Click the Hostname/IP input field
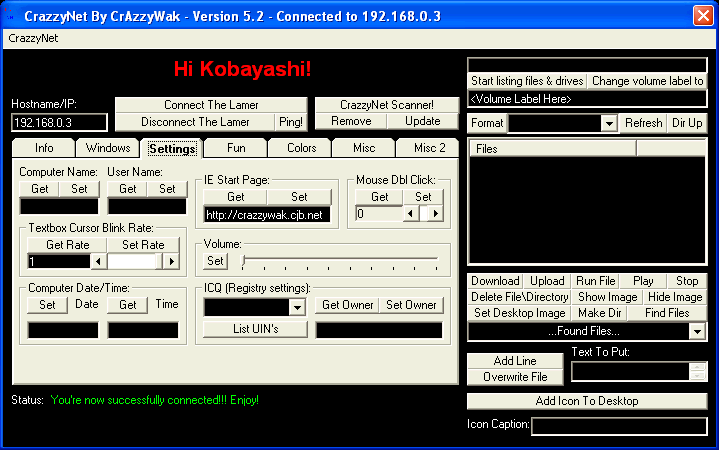The image size is (719, 450). coord(59,123)
